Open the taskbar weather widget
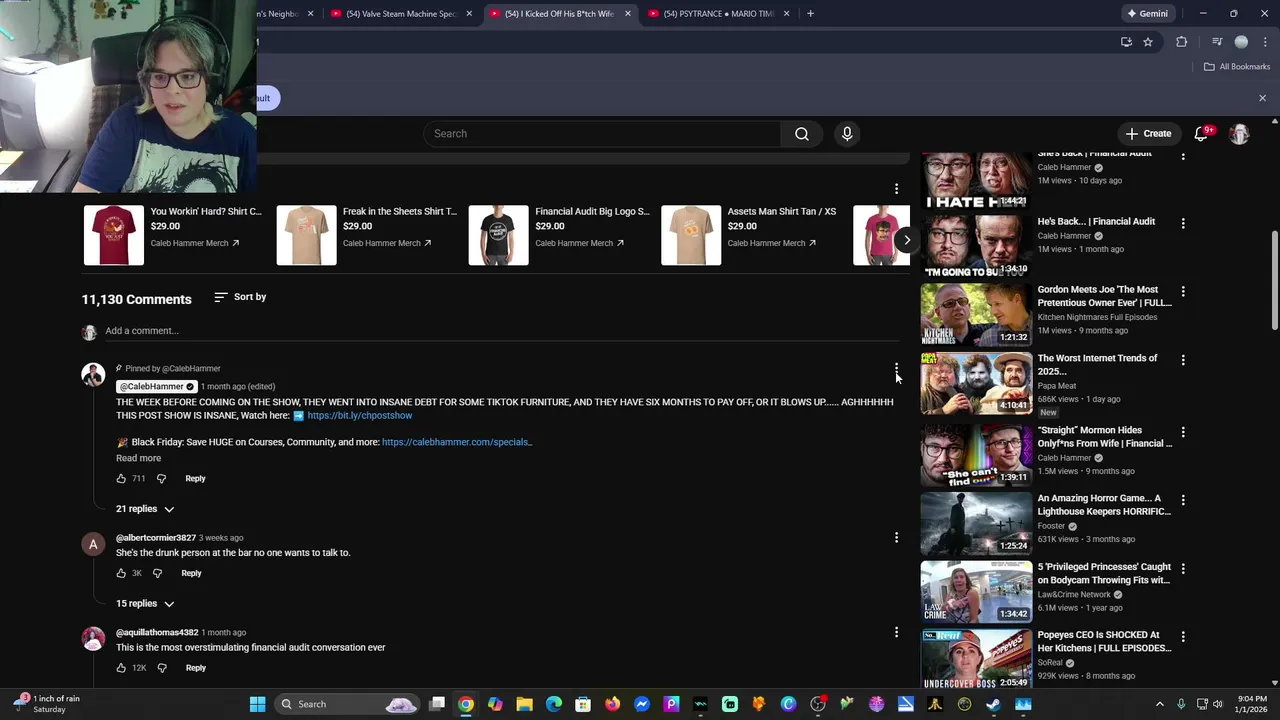This screenshot has height=720, width=1280. [45, 704]
